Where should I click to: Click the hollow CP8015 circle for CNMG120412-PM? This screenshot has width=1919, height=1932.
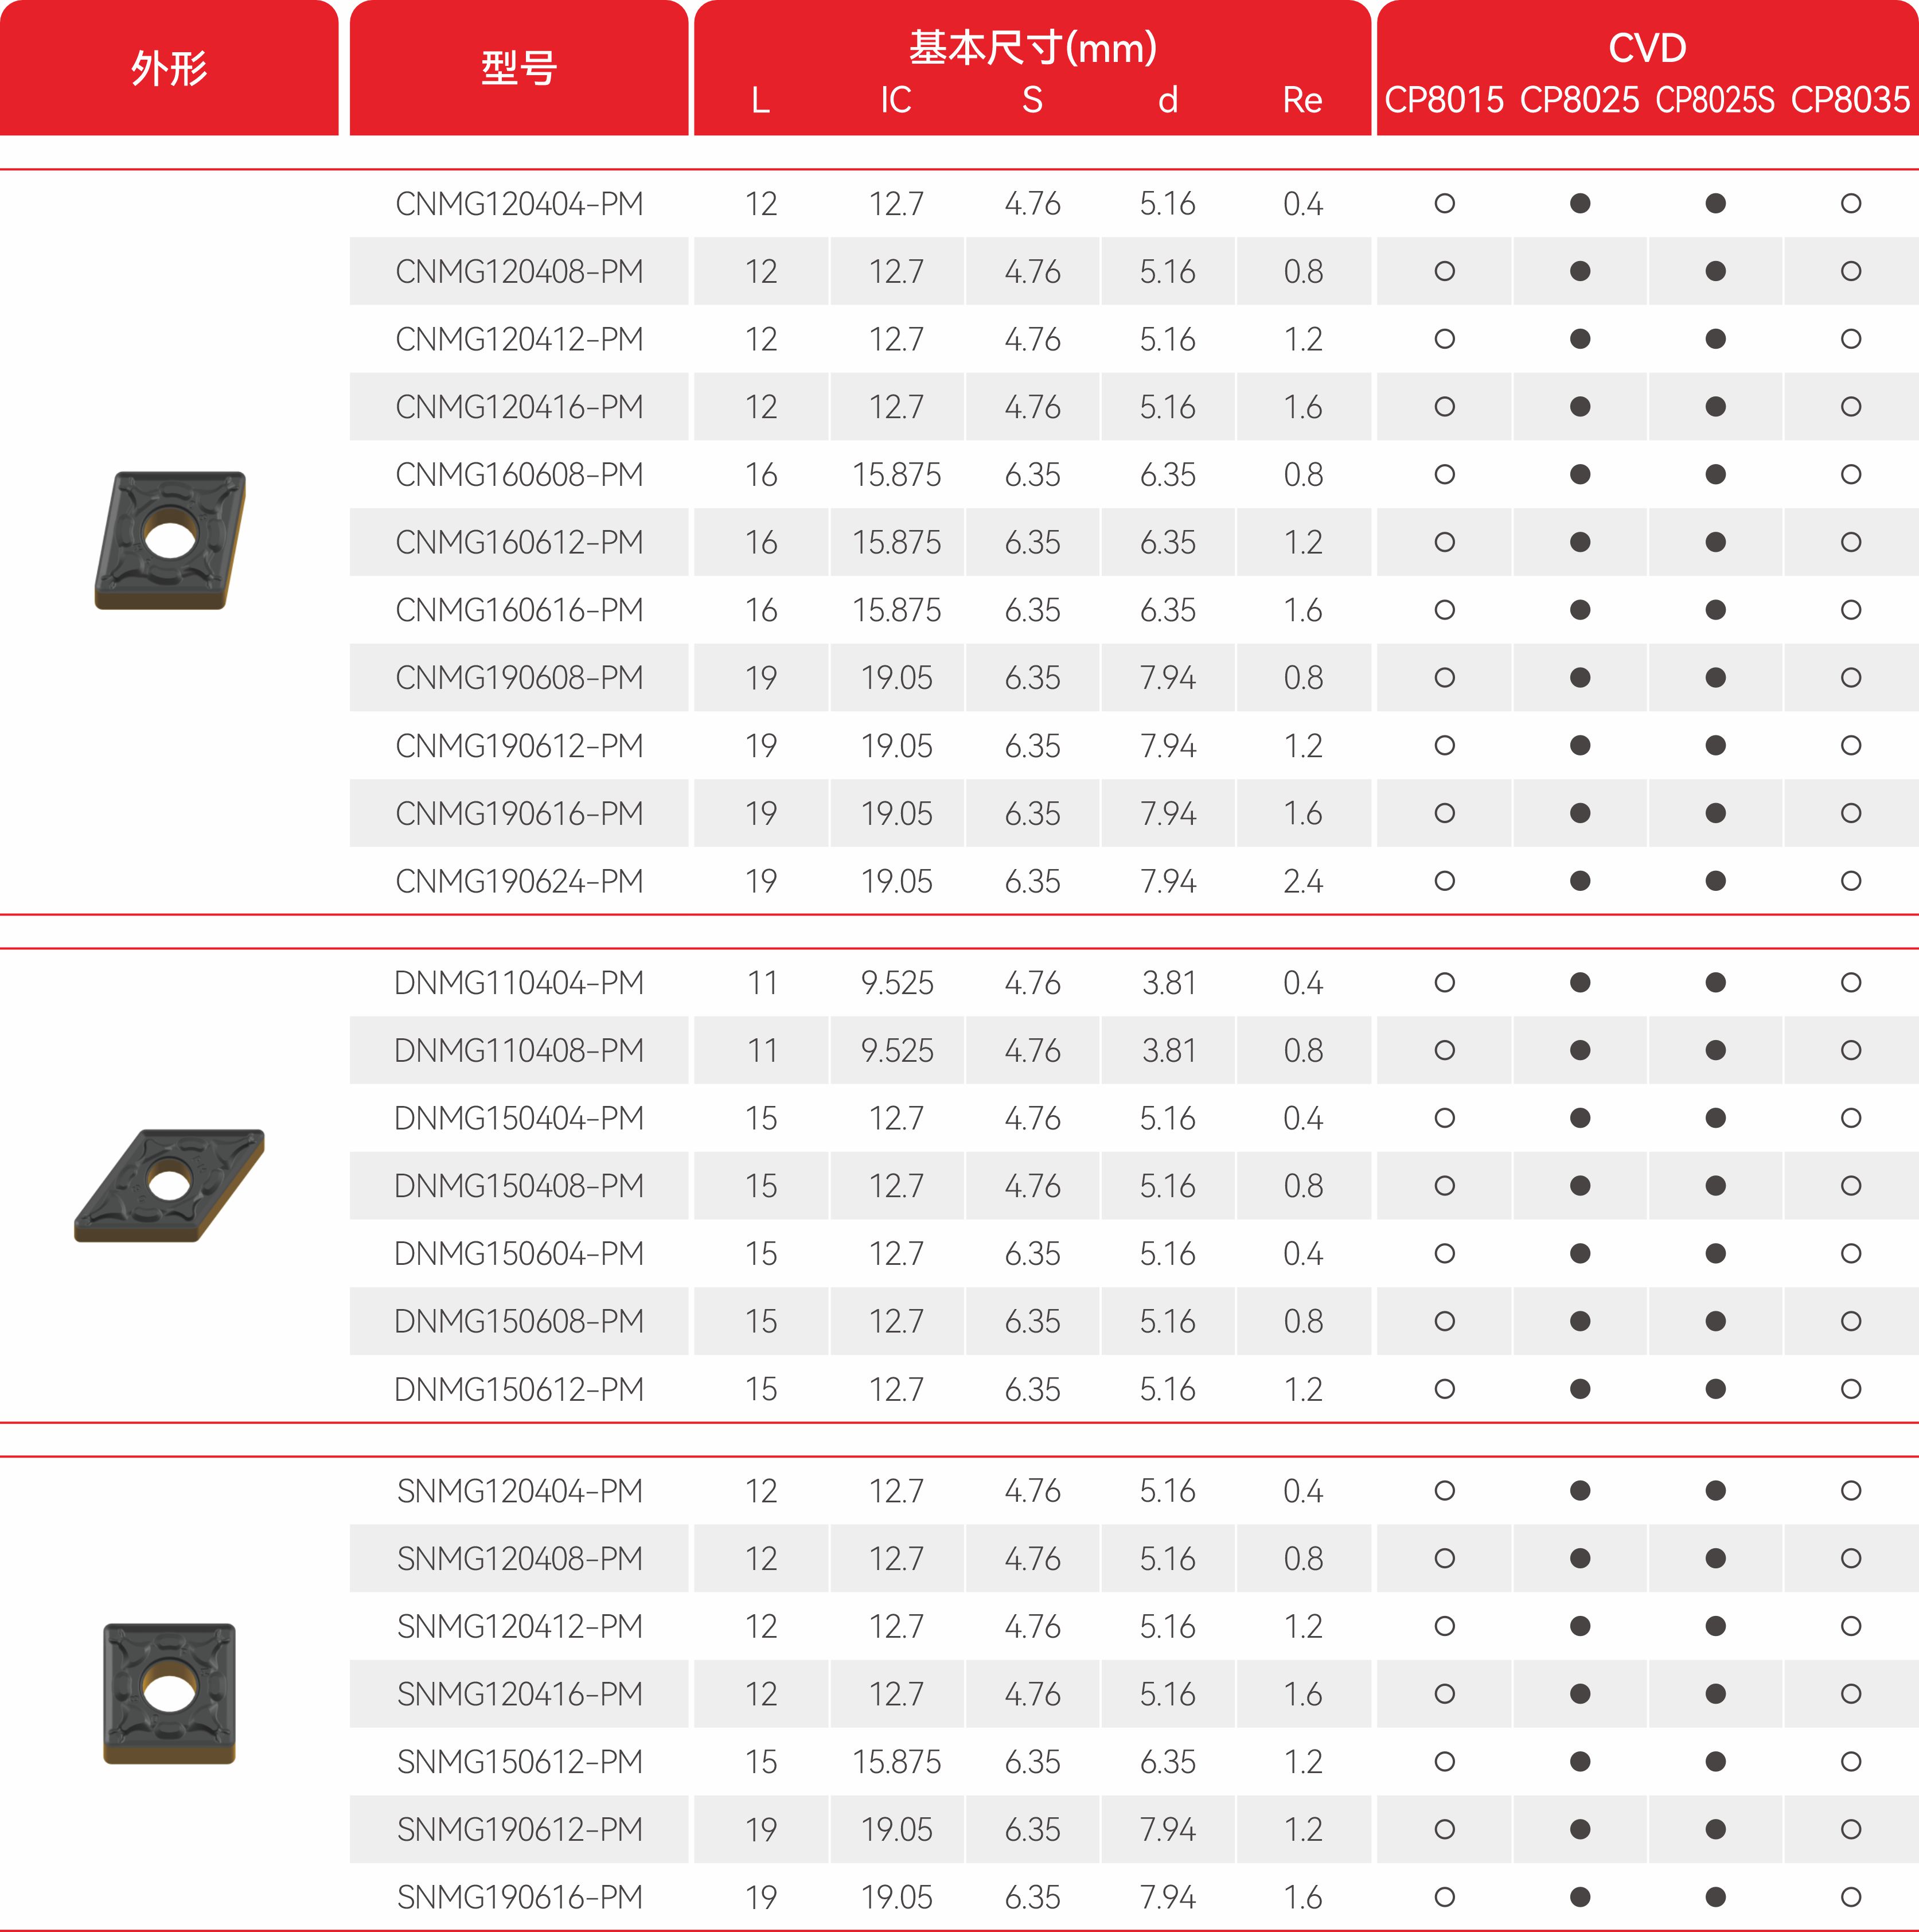tap(1444, 339)
